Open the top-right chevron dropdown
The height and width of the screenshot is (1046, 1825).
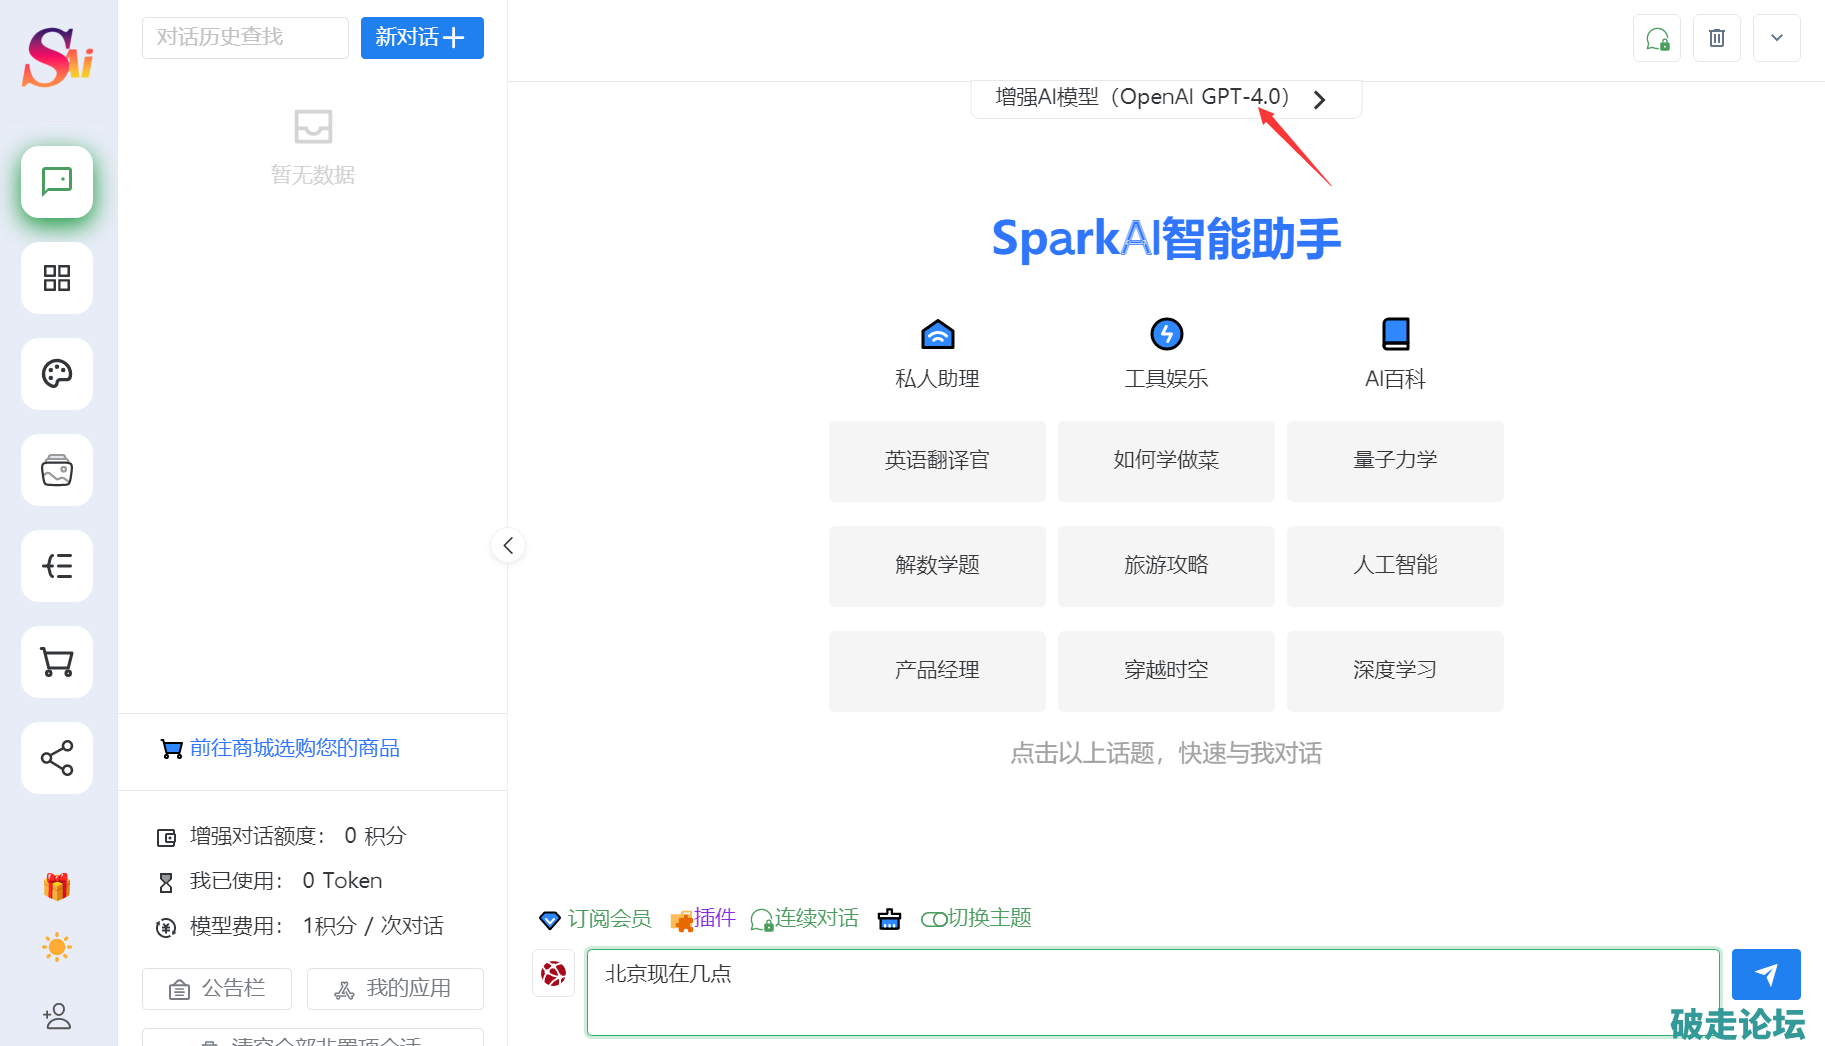tap(1776, 38)
